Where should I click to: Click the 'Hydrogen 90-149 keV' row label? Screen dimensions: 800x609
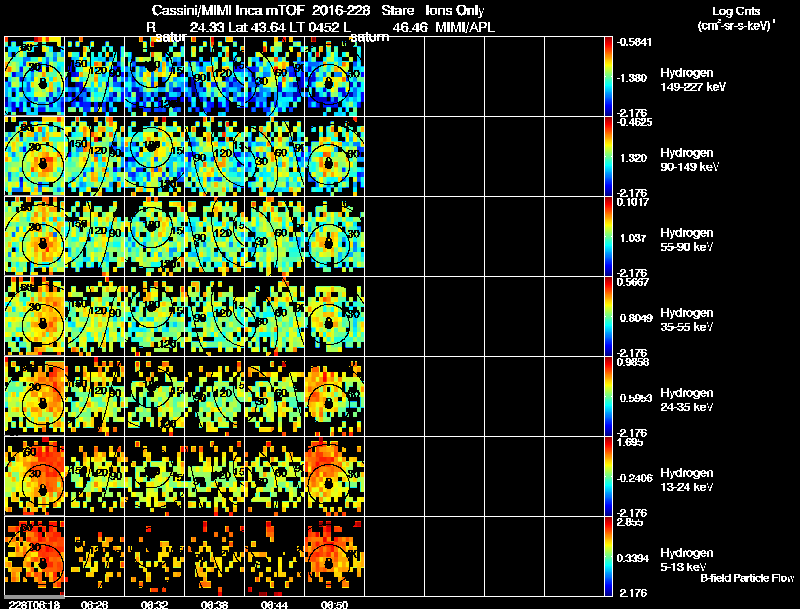(689, 160)
